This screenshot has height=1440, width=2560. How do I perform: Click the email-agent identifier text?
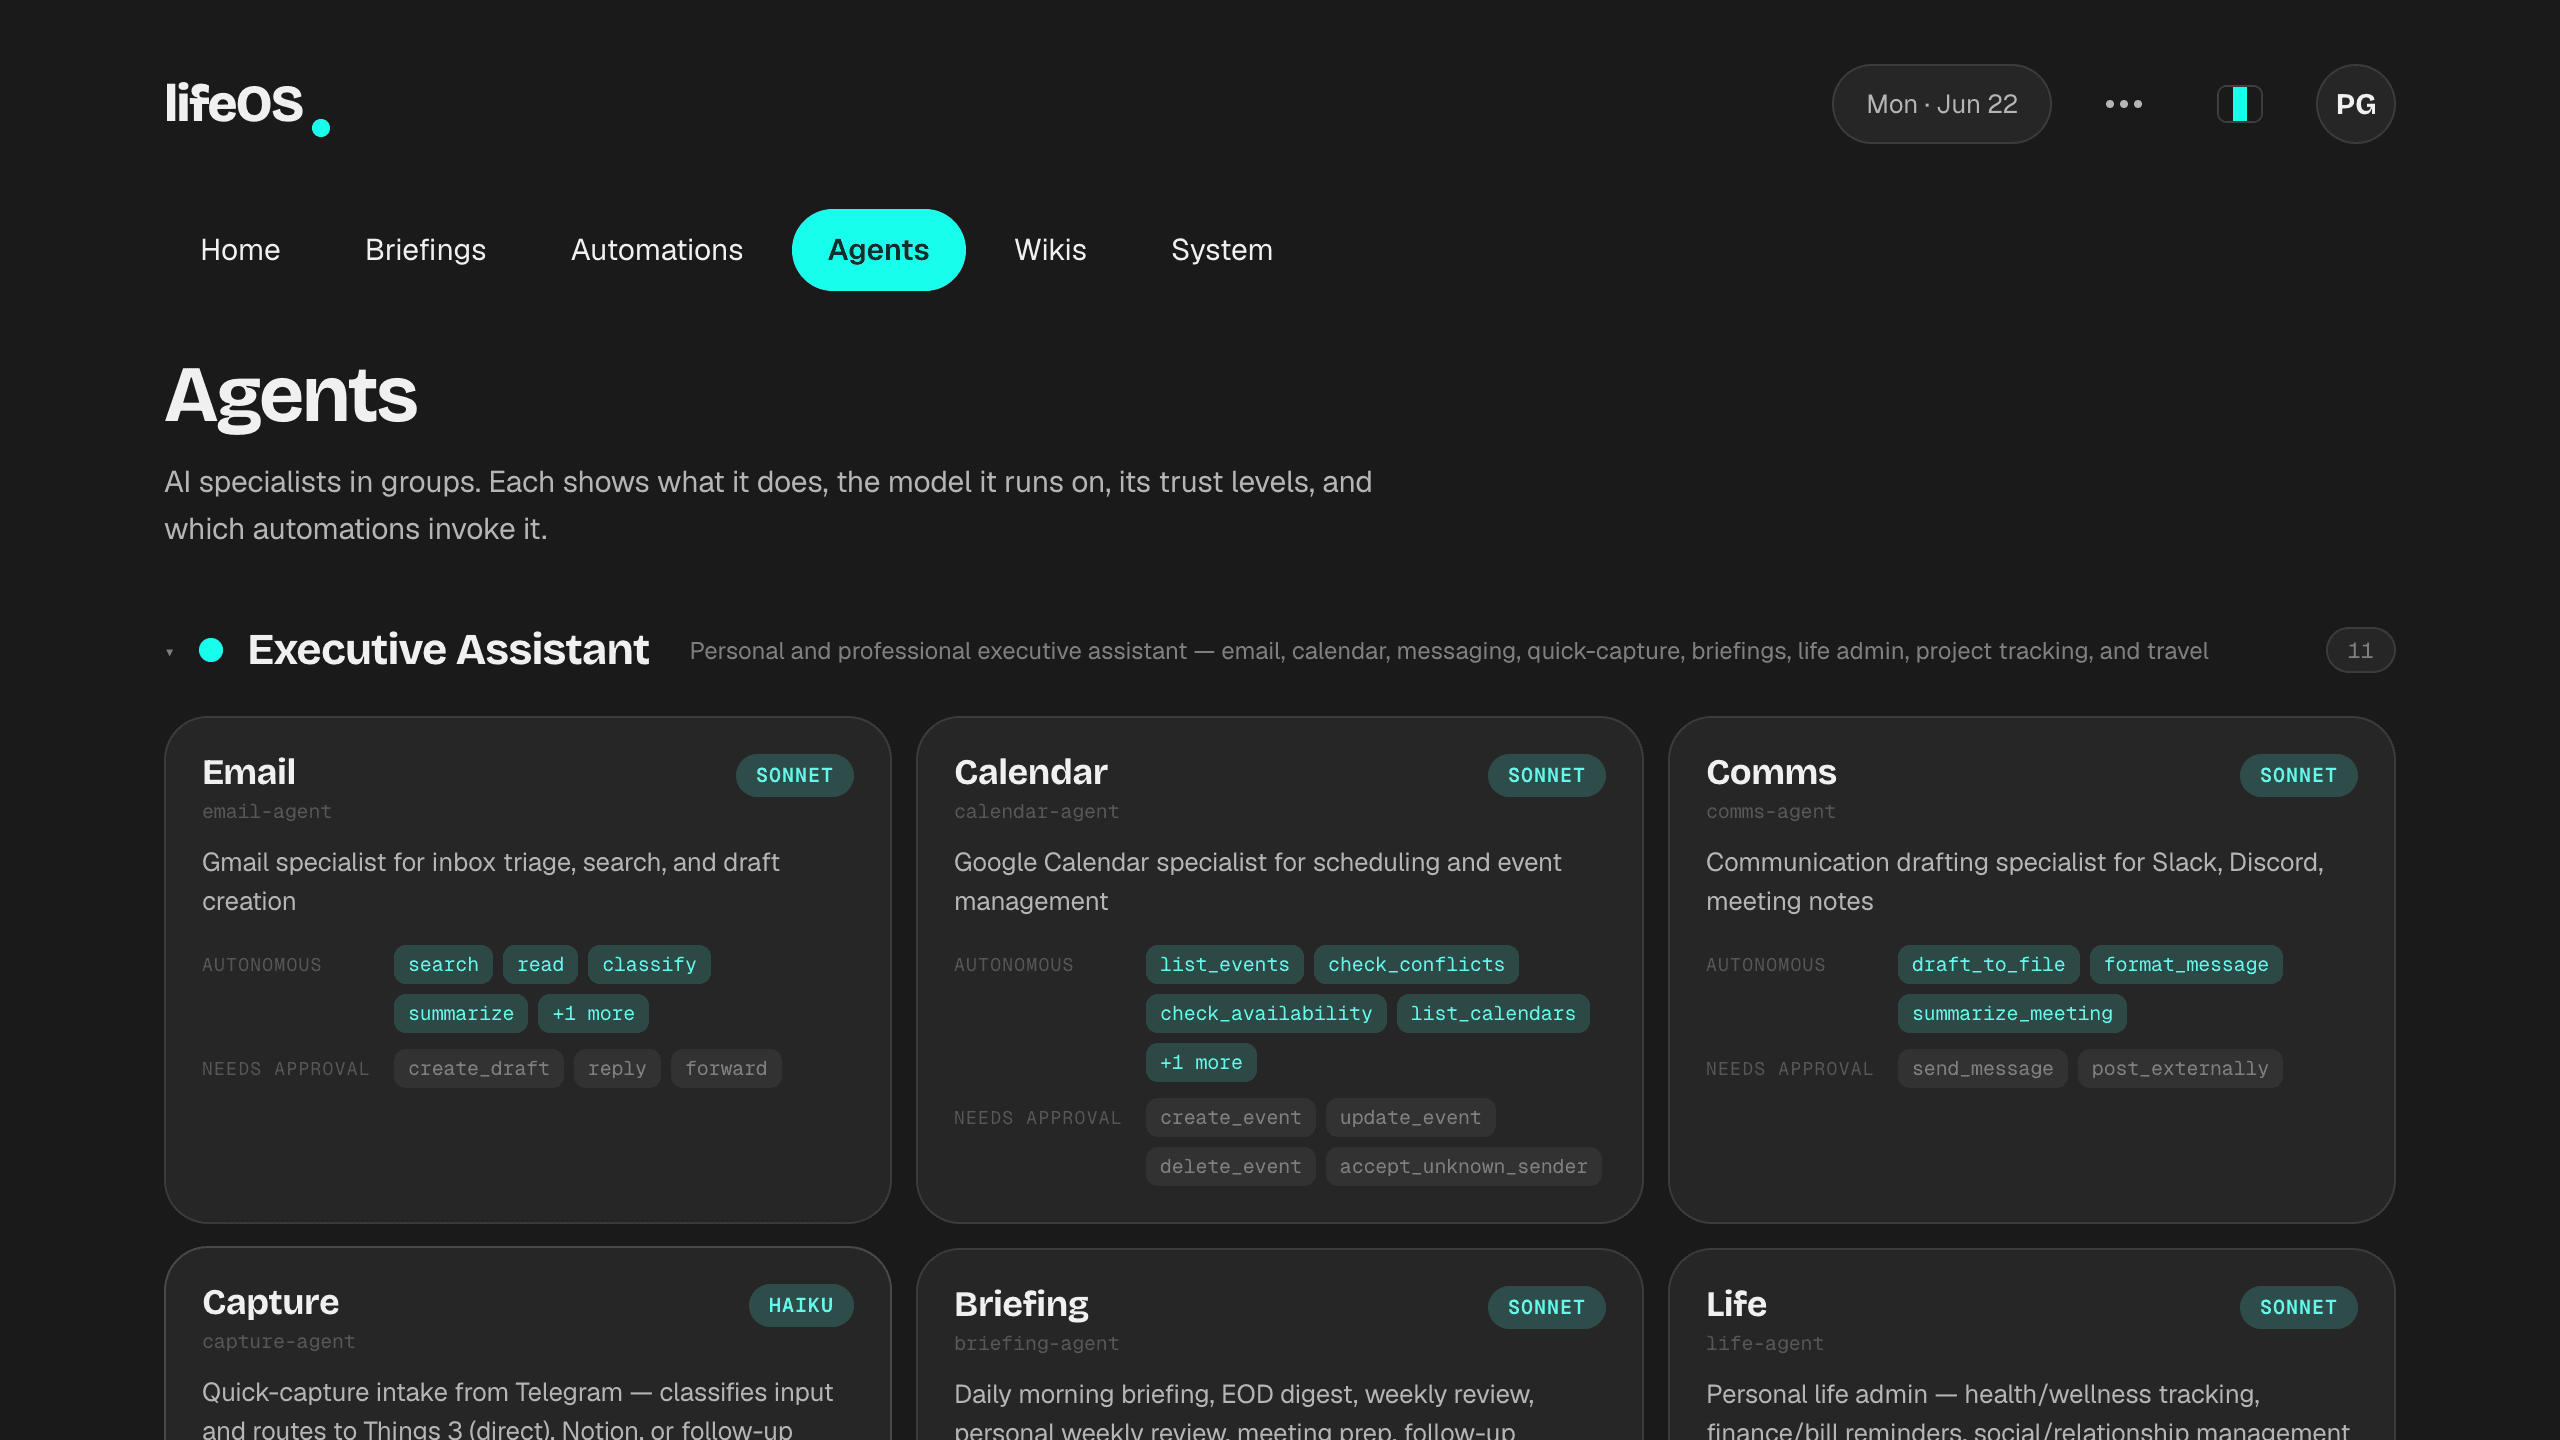(x=266, y=812)
